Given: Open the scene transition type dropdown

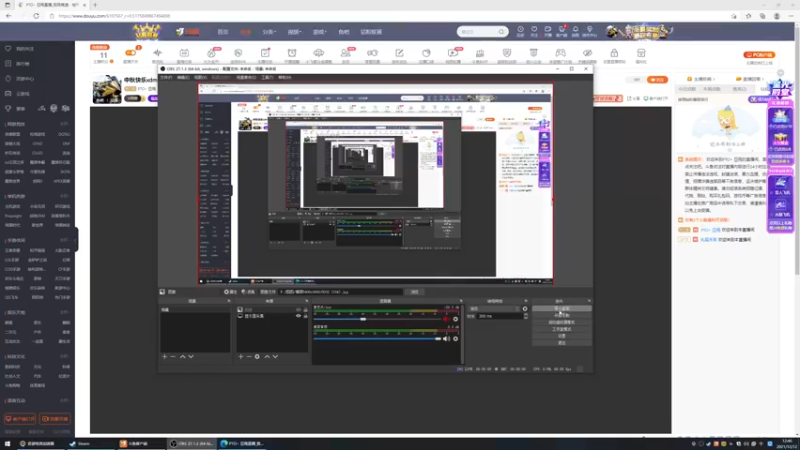Looking at the screenshot, I should (x=494, y=309).
